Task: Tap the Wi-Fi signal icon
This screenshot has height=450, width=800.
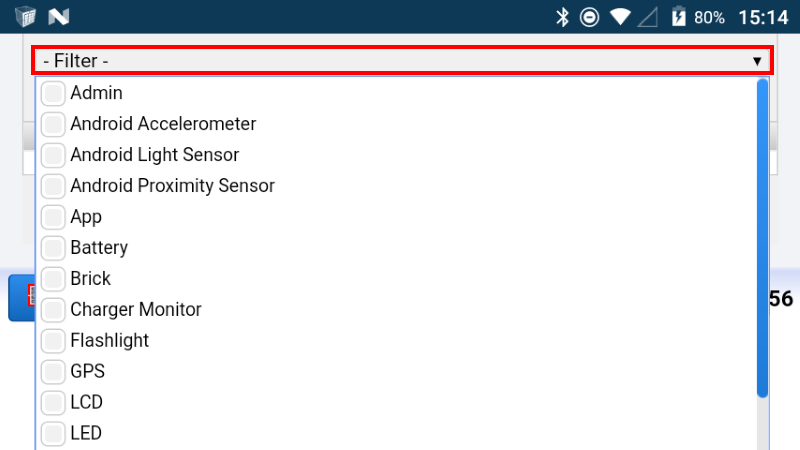Action: 620,17
